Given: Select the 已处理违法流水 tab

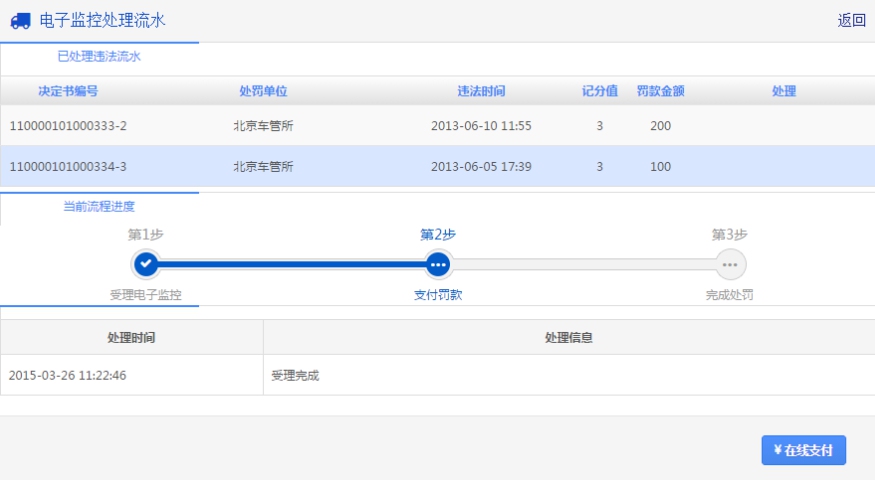Looking at the screenshot, I should click(x=99, y=57).
